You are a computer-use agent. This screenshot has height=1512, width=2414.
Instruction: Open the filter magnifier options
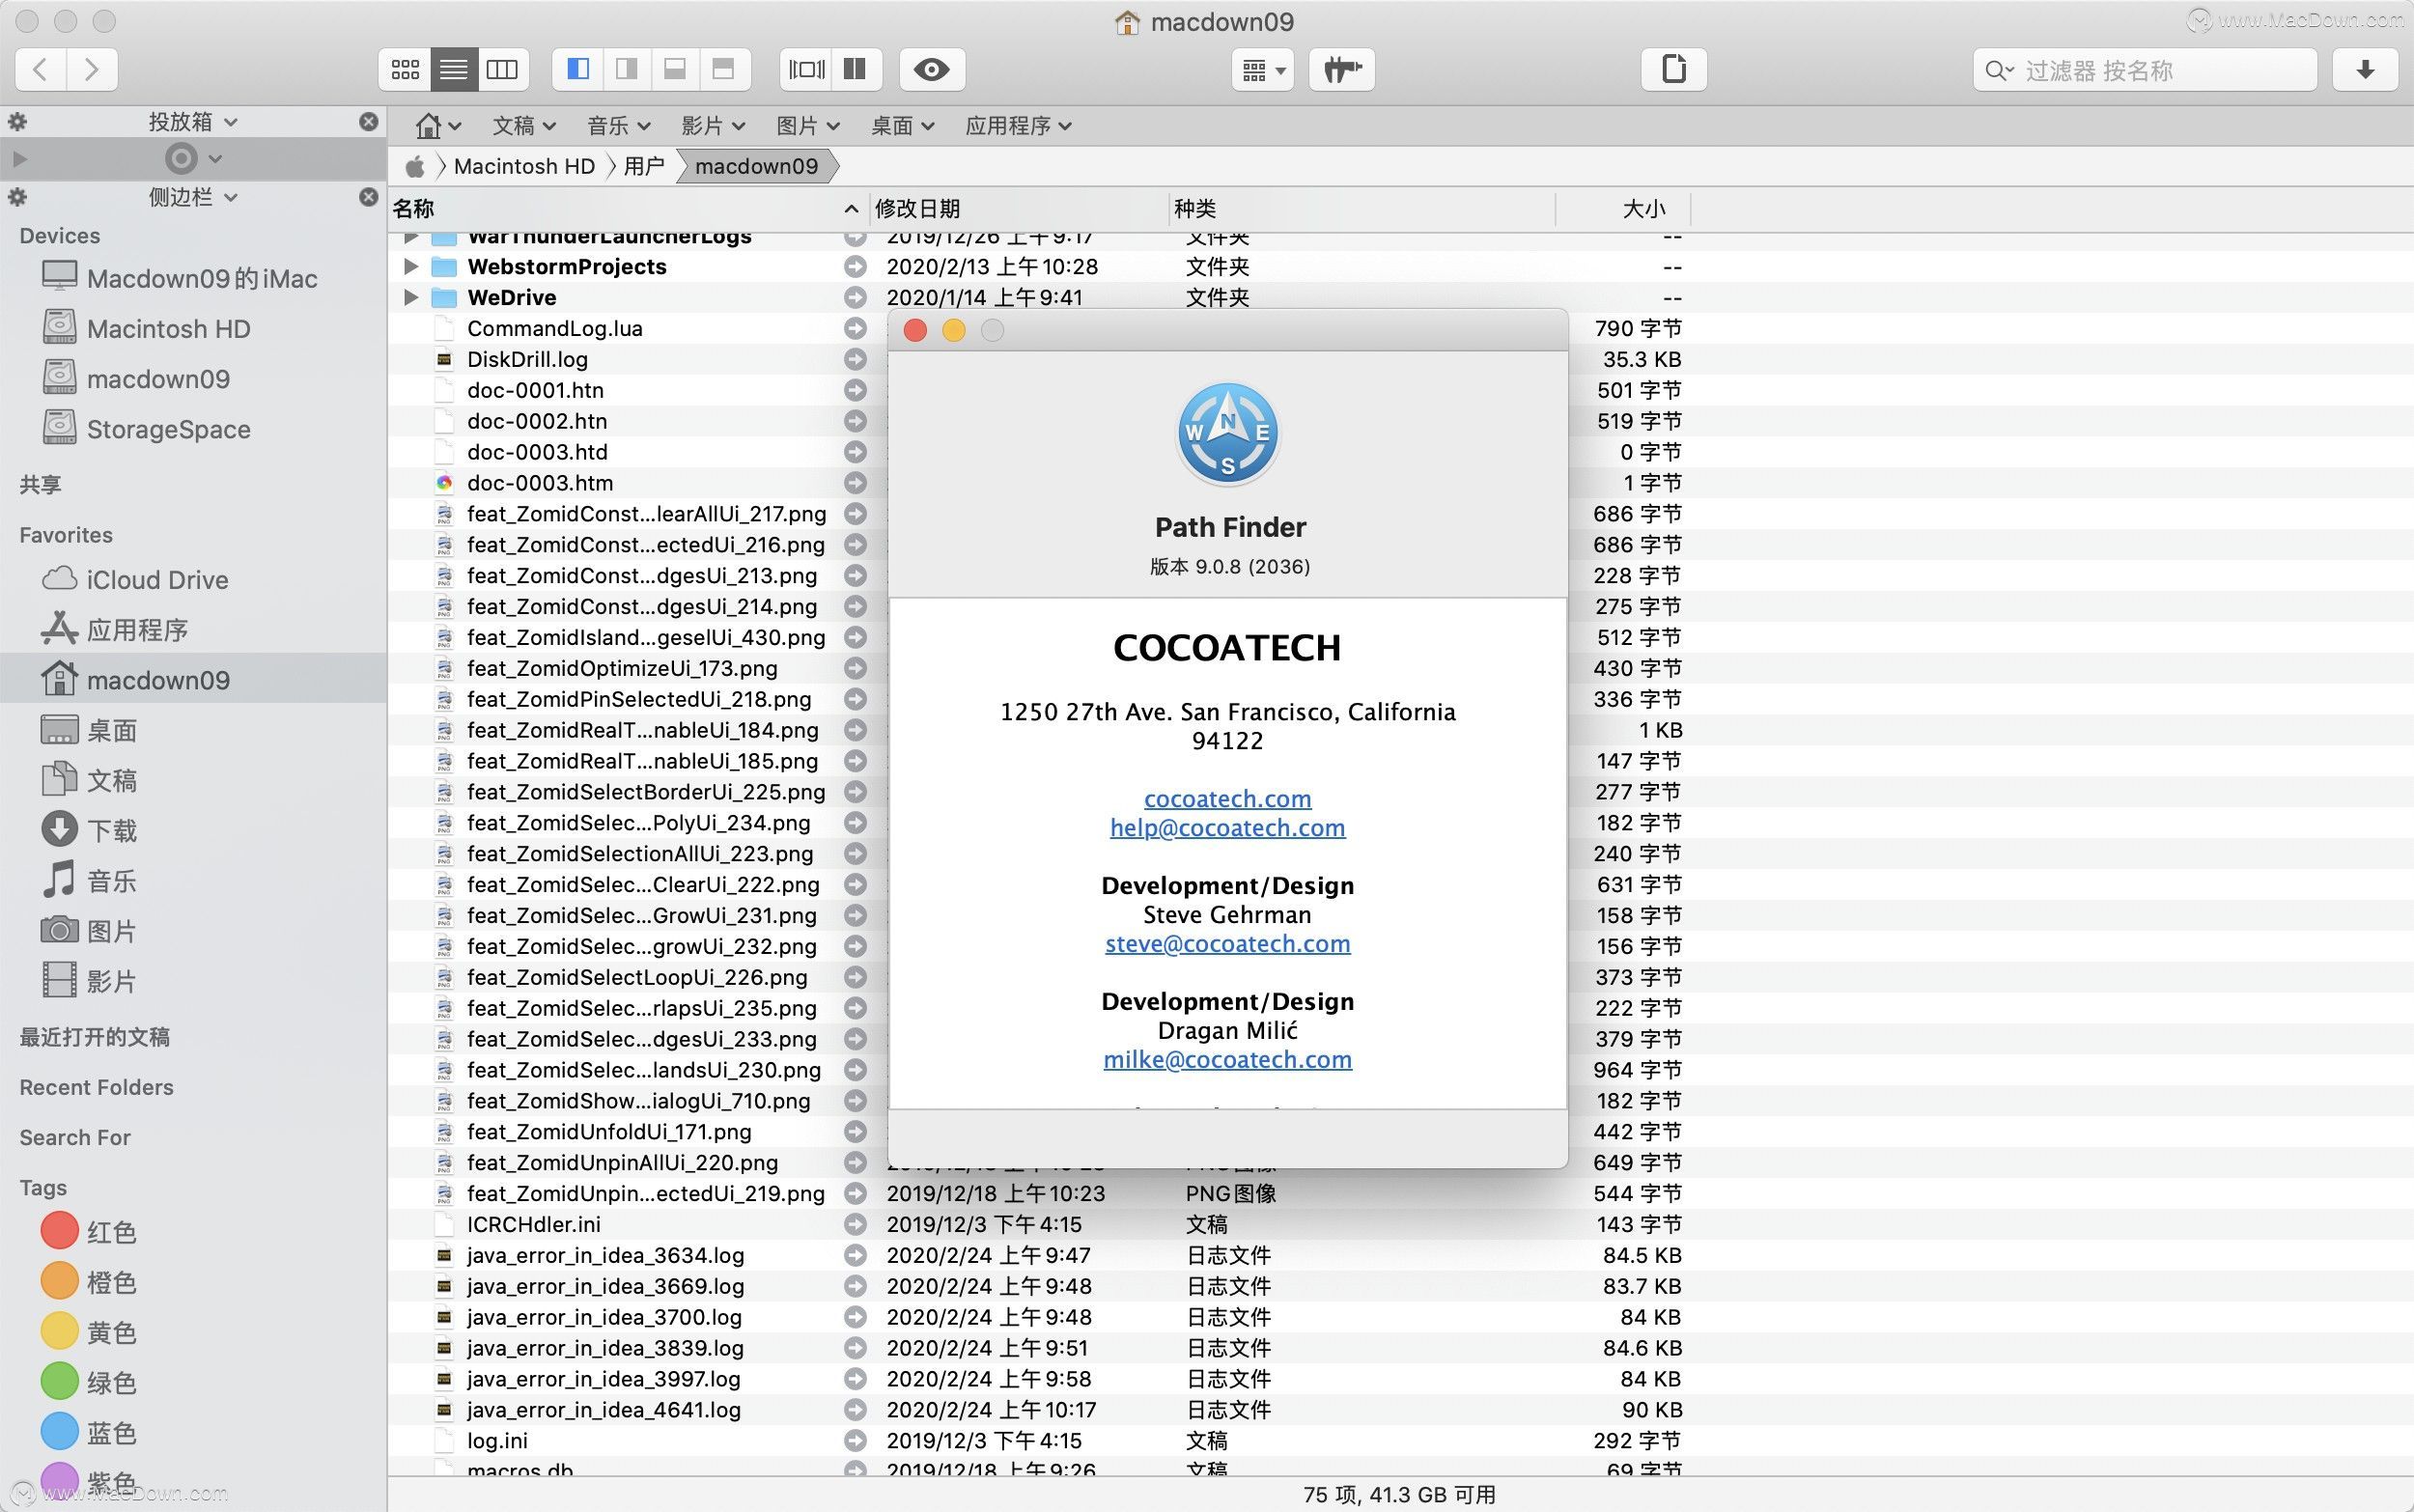pos(1999,71)
